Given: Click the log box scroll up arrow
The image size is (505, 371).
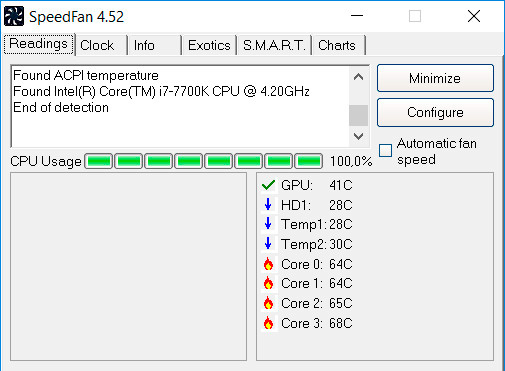Looking at the screenshot, I should click(358, 77).
